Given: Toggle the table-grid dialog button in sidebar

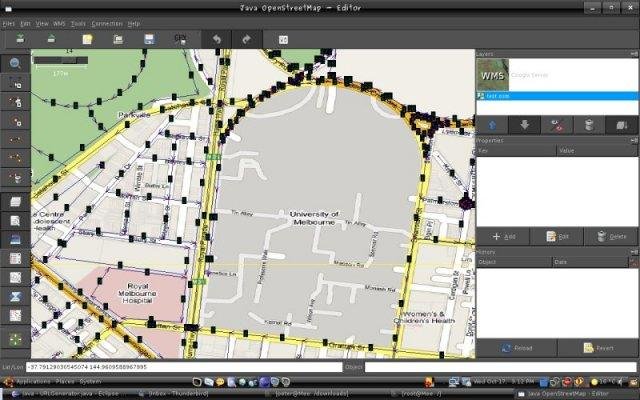Looking at the screenshot, I should point(15,258).
